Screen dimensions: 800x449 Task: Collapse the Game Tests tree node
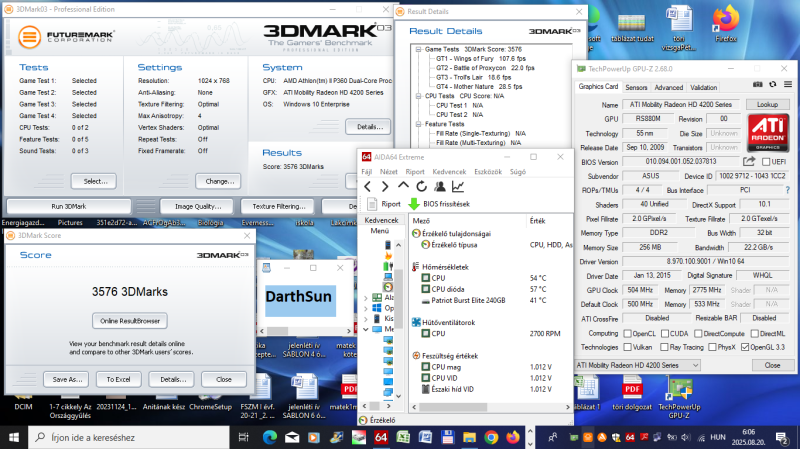coord(418,49)
